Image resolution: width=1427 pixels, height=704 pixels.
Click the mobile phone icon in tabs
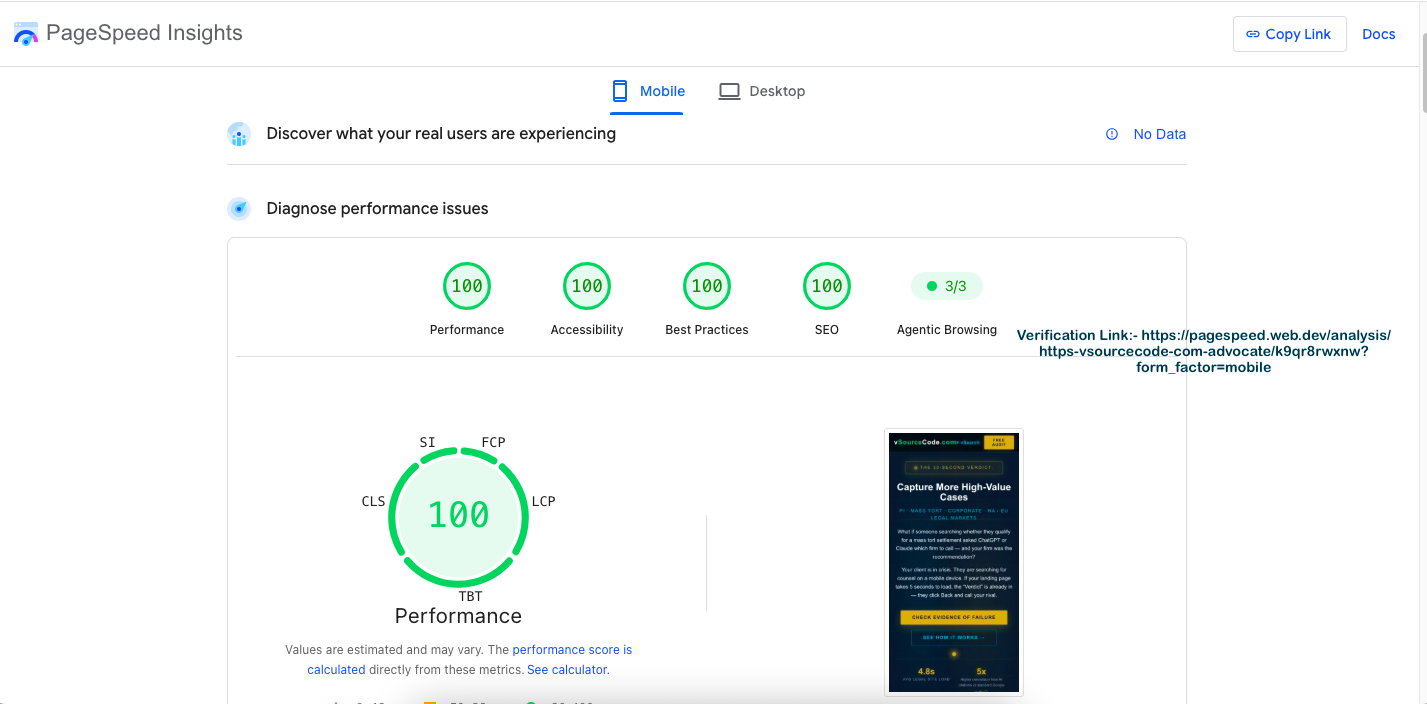(x=620, y=91)
